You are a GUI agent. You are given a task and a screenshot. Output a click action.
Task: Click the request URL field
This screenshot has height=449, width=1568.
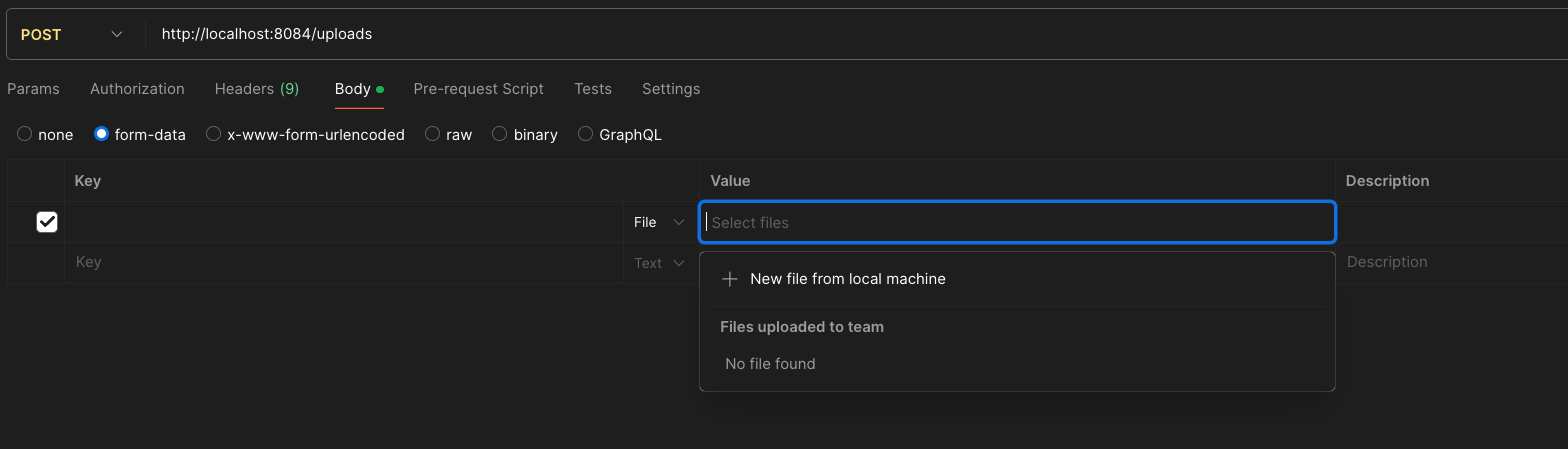(800, 34)
